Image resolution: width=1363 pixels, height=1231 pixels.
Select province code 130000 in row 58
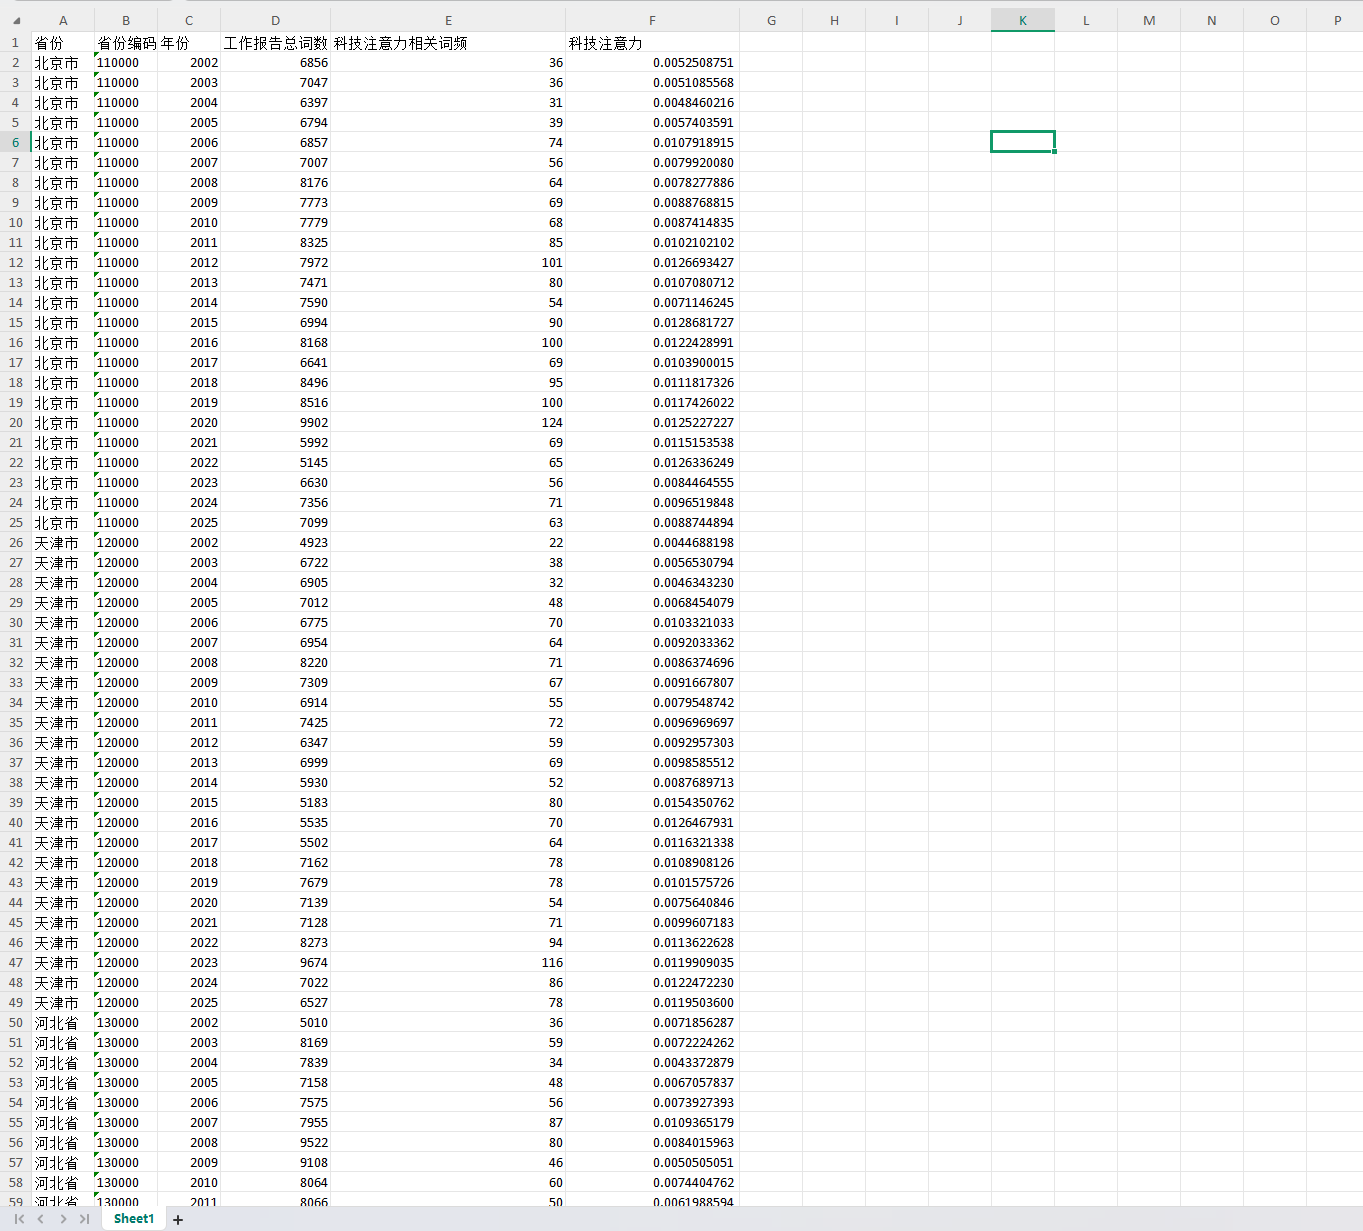pyautogui.click(x=126, y=1183)
